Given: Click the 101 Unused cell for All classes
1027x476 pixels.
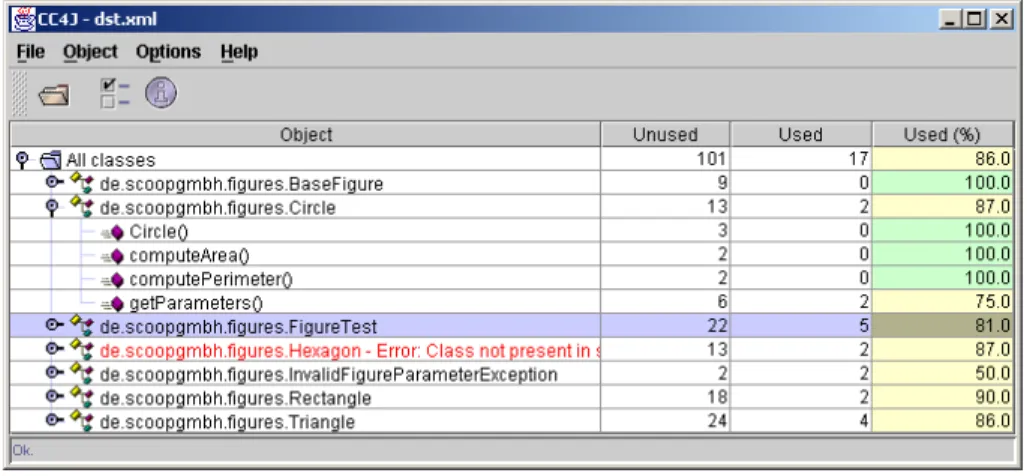Looking at the screenshot, I should coord(665,159).
